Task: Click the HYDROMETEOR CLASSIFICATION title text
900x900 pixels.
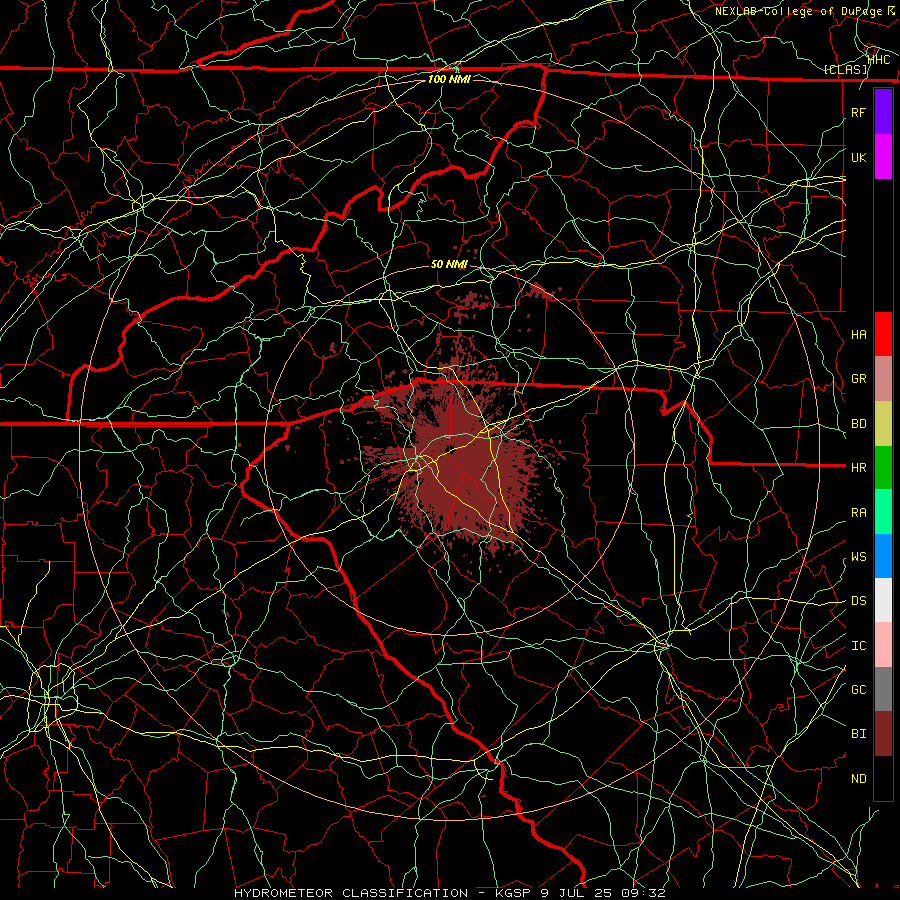Action: tap(351, 893)
